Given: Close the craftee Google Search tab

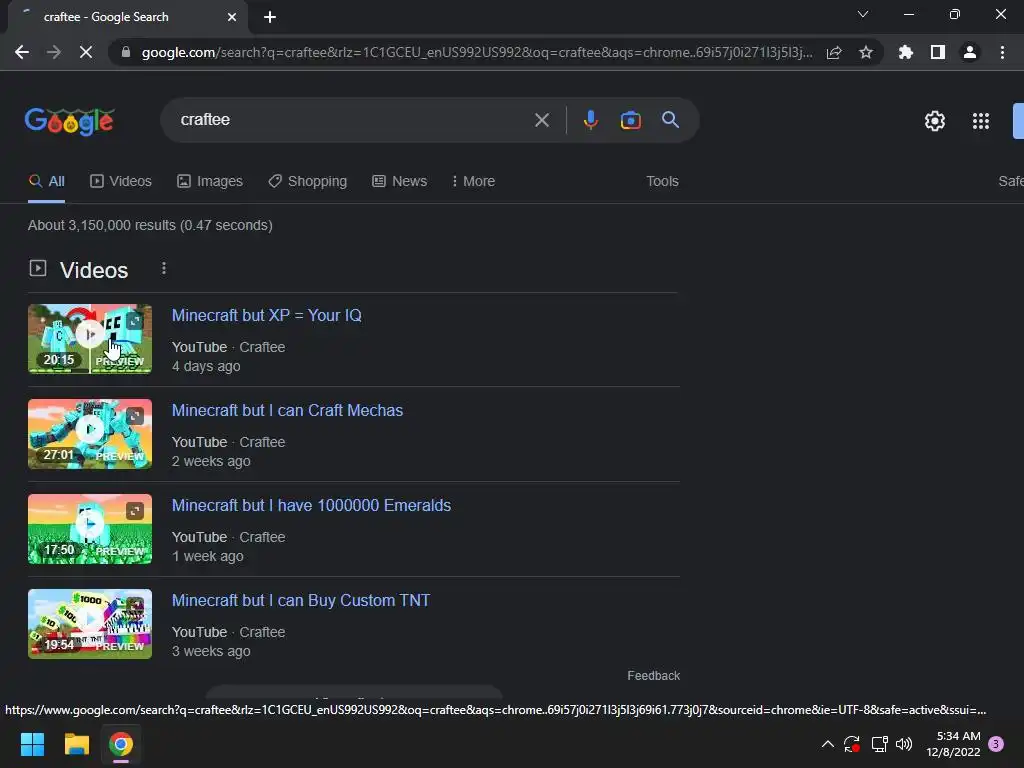Looking at the screenshot, I should pyautogui.click(x=232, y=17).
